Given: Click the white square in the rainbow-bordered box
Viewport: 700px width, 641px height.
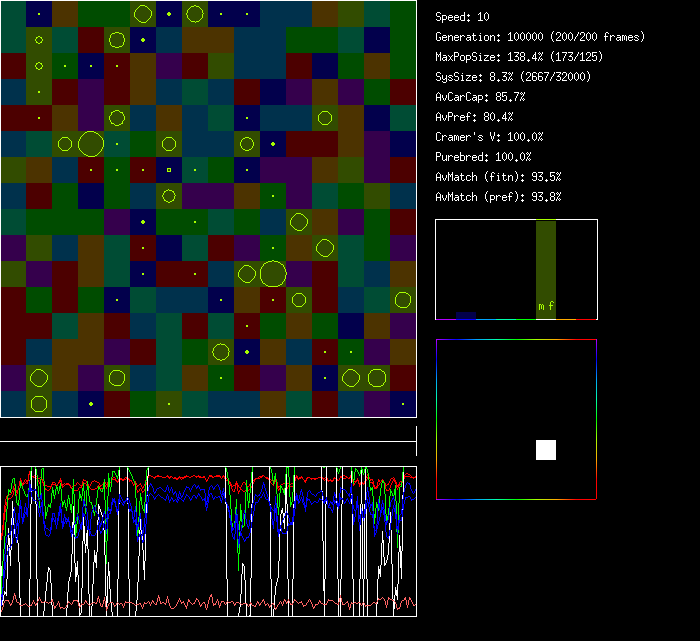Looking at the screenshot, I should click(x=546, y=450).
